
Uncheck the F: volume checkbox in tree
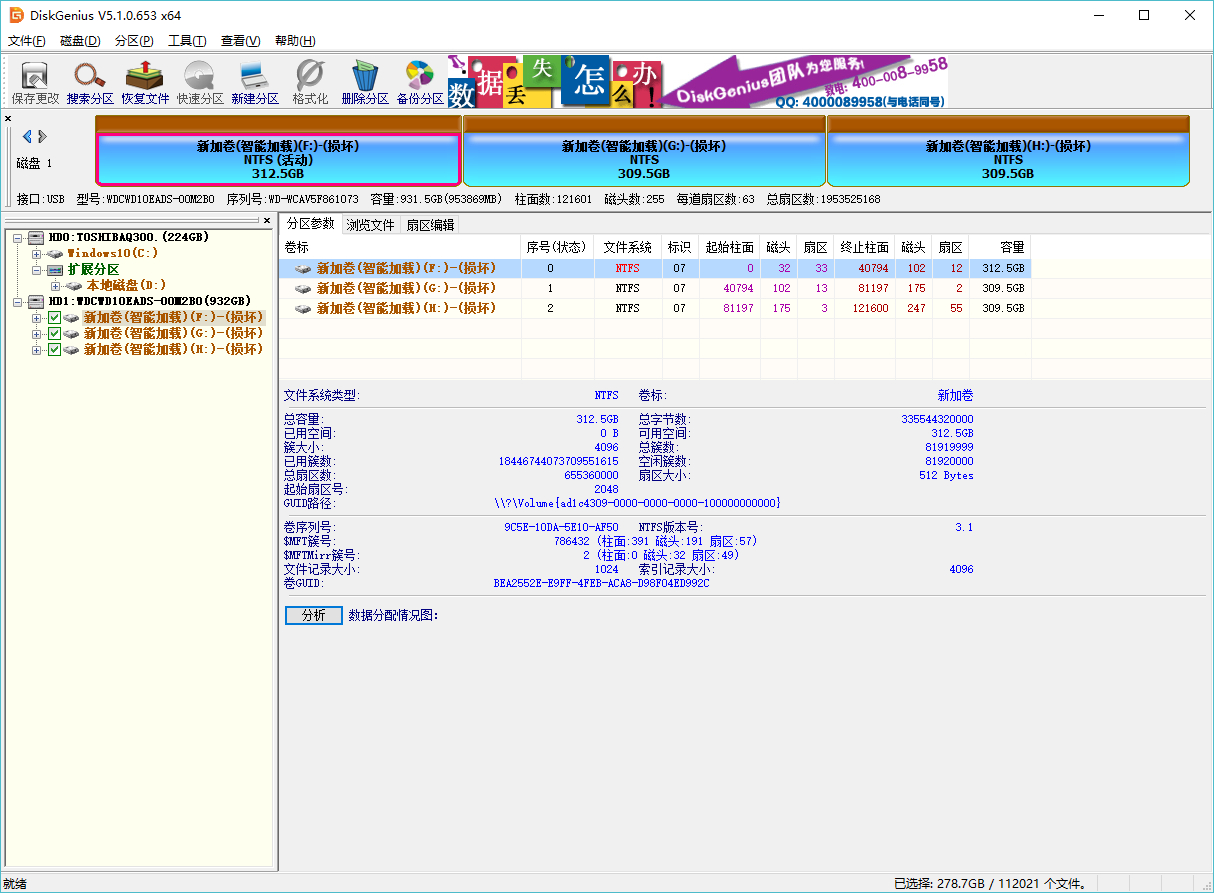(x=55, y=318)
